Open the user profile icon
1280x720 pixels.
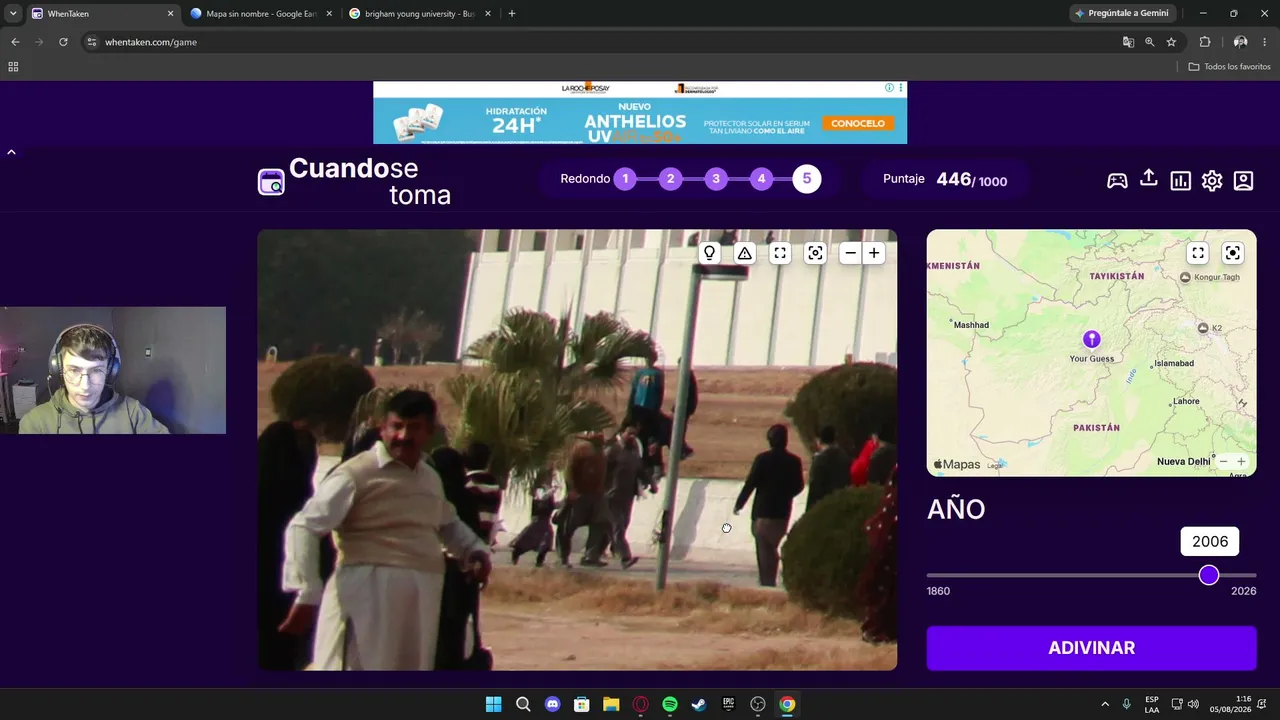(1243, 180)
